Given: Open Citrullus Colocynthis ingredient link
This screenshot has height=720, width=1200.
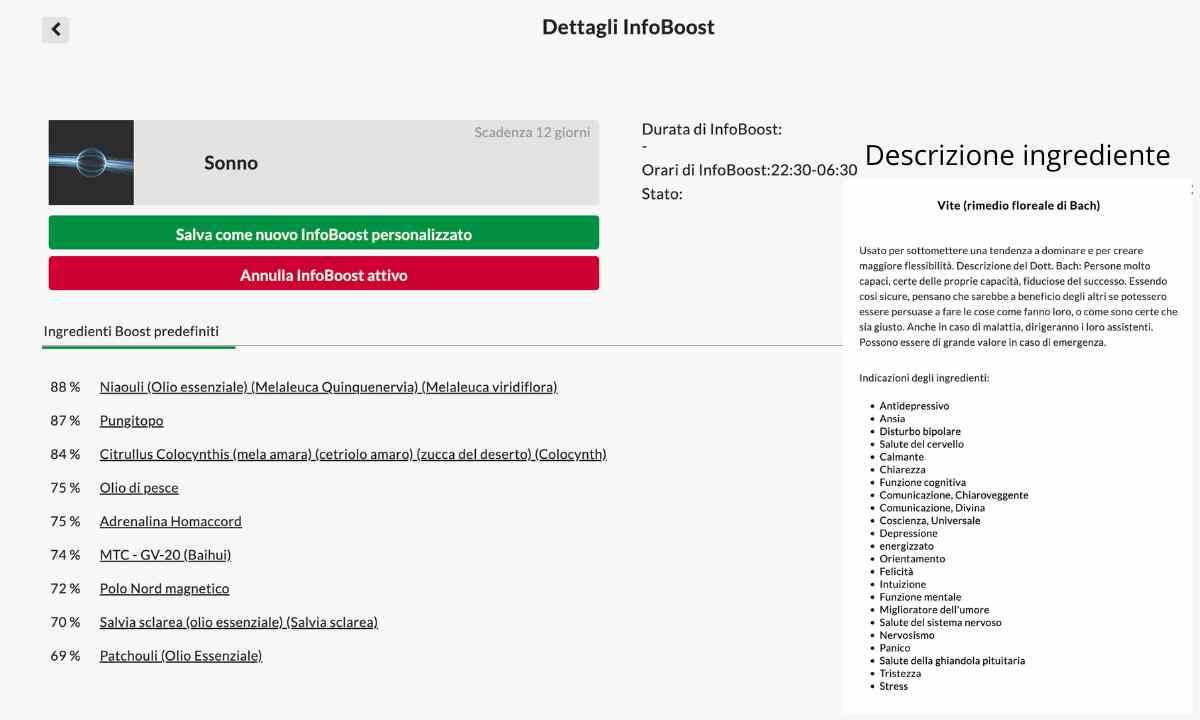Looking at the screenshot, I should (x=353, y=454).
